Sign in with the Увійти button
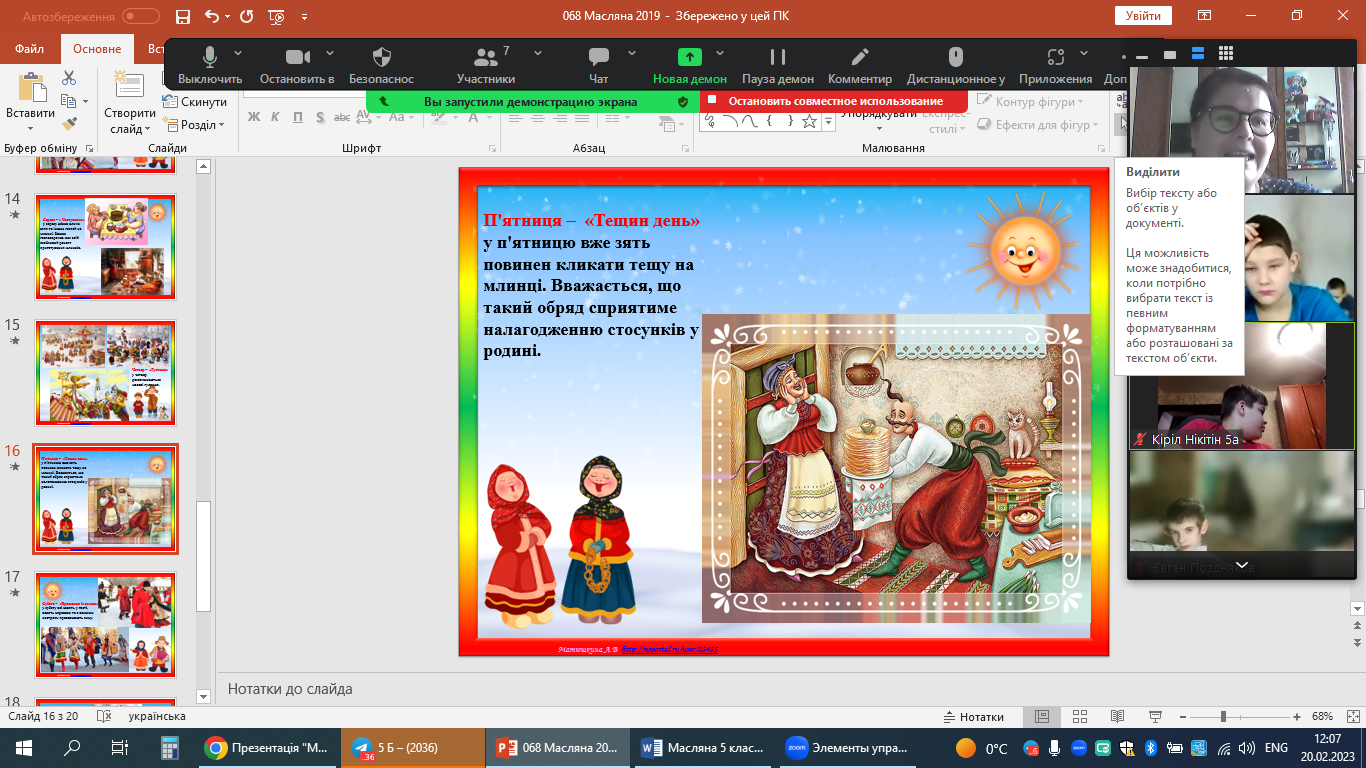 (x=1142, y=16)
